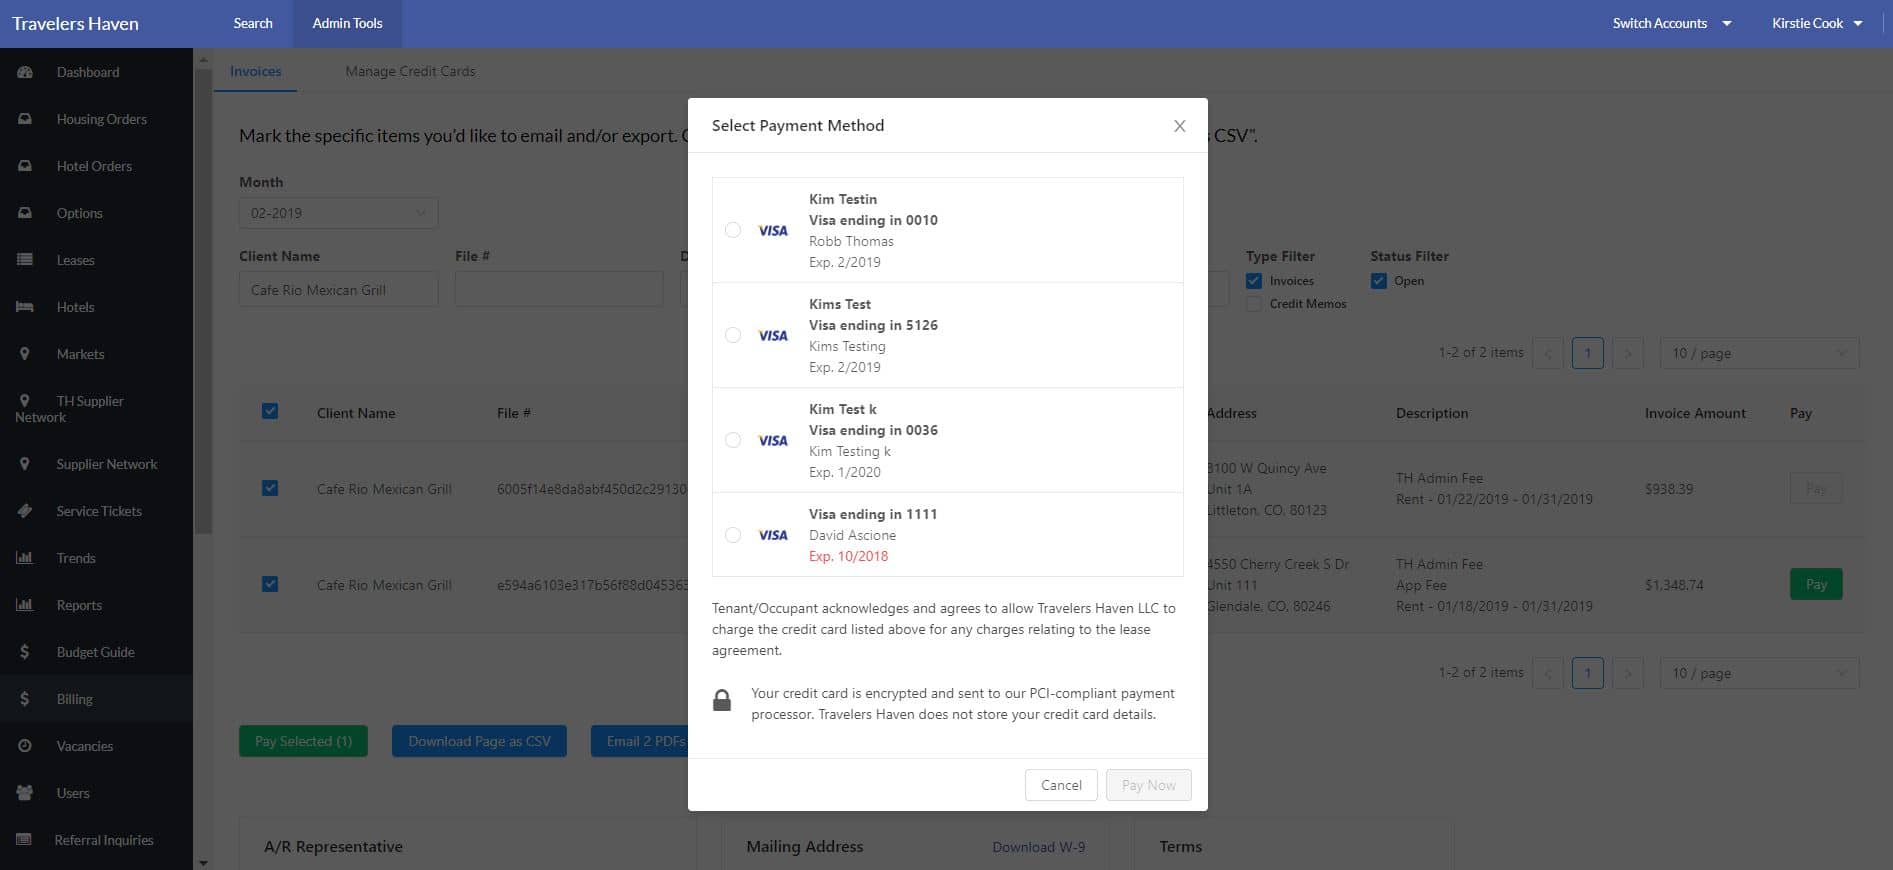The image size is (1893, 870).
Task: Click the Client Name input field
Action: 338,289
